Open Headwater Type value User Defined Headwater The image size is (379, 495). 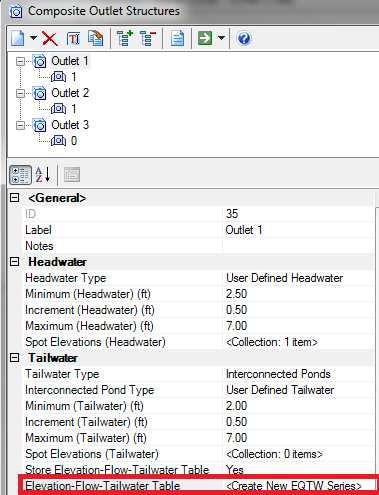coord(298,278)
